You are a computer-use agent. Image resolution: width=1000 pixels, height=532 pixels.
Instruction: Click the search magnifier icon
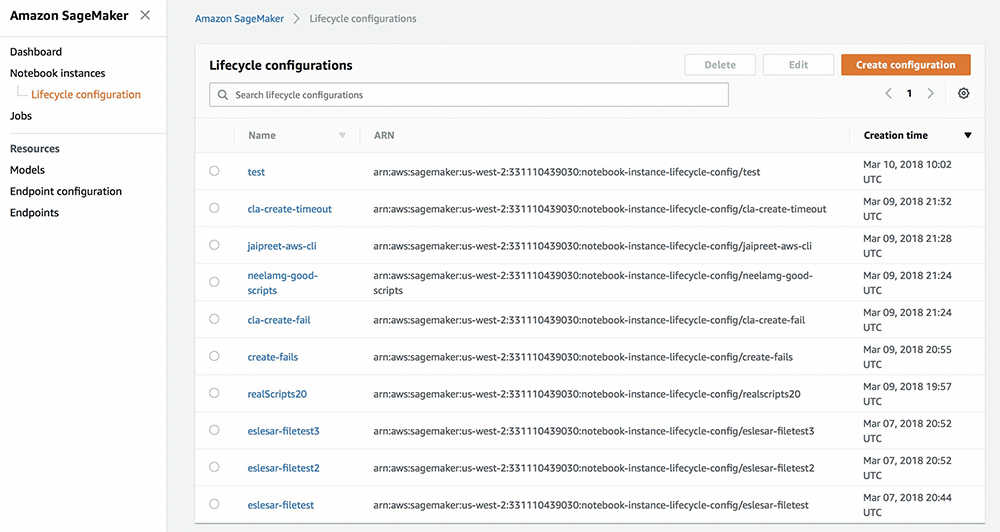click(x=223, y=95)
